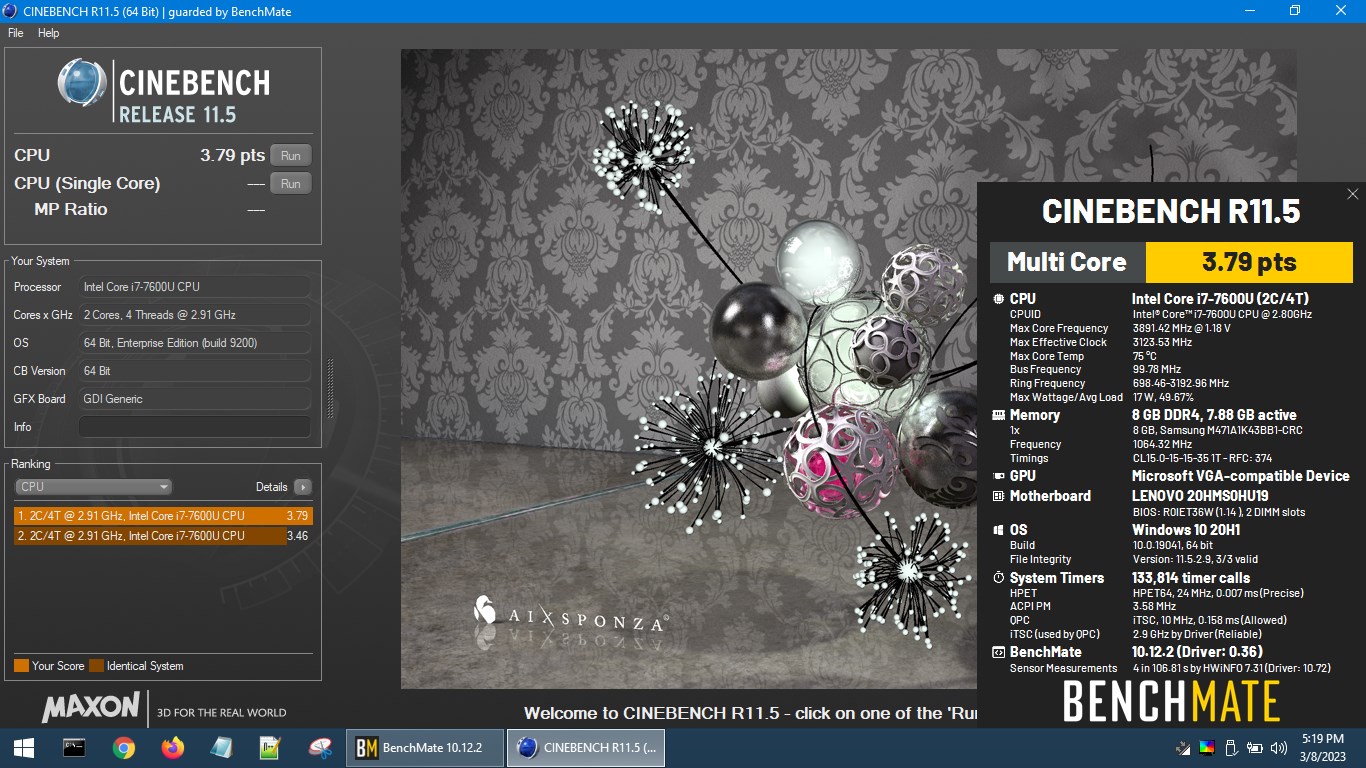The height and width of the screenshot is (768, 1366).
Task: Open the Notepad icon in the taskbar
Action: pyautogui.click(x=222, y=748)
